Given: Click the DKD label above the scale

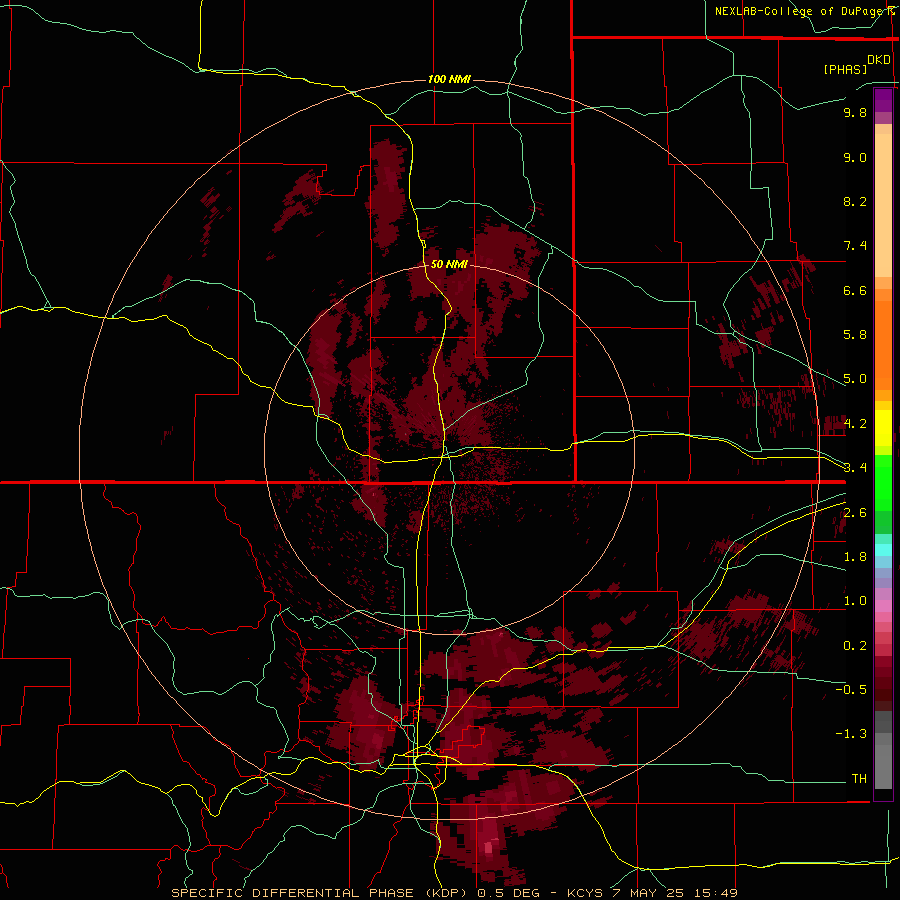Looking at the screenshot, I should [x=879, y=60].
